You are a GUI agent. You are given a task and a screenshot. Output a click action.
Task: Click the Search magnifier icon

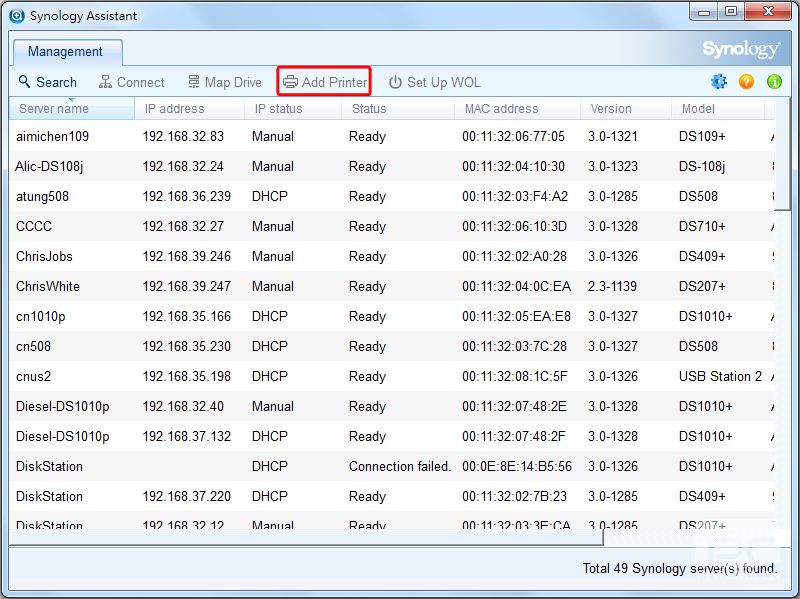(24, 82)
